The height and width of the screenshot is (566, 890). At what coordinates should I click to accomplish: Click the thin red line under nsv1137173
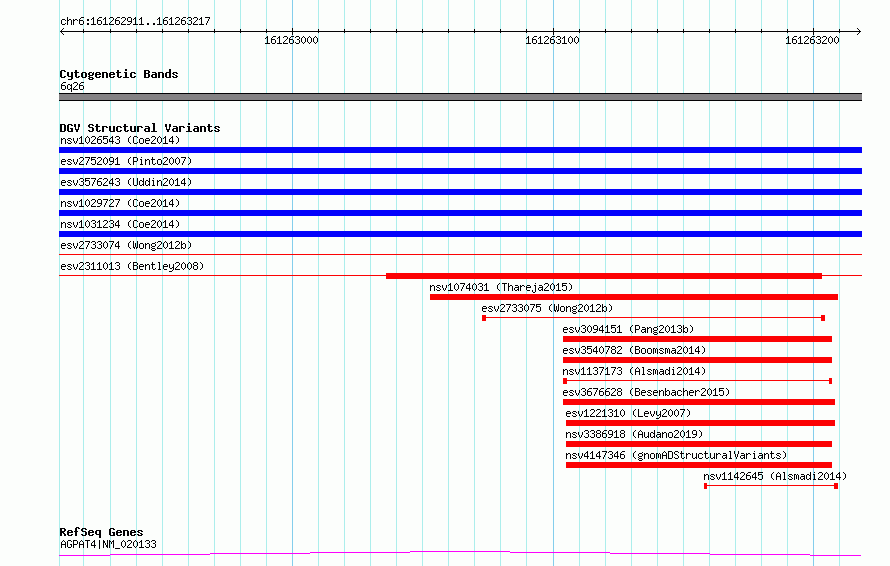point(698,381)
